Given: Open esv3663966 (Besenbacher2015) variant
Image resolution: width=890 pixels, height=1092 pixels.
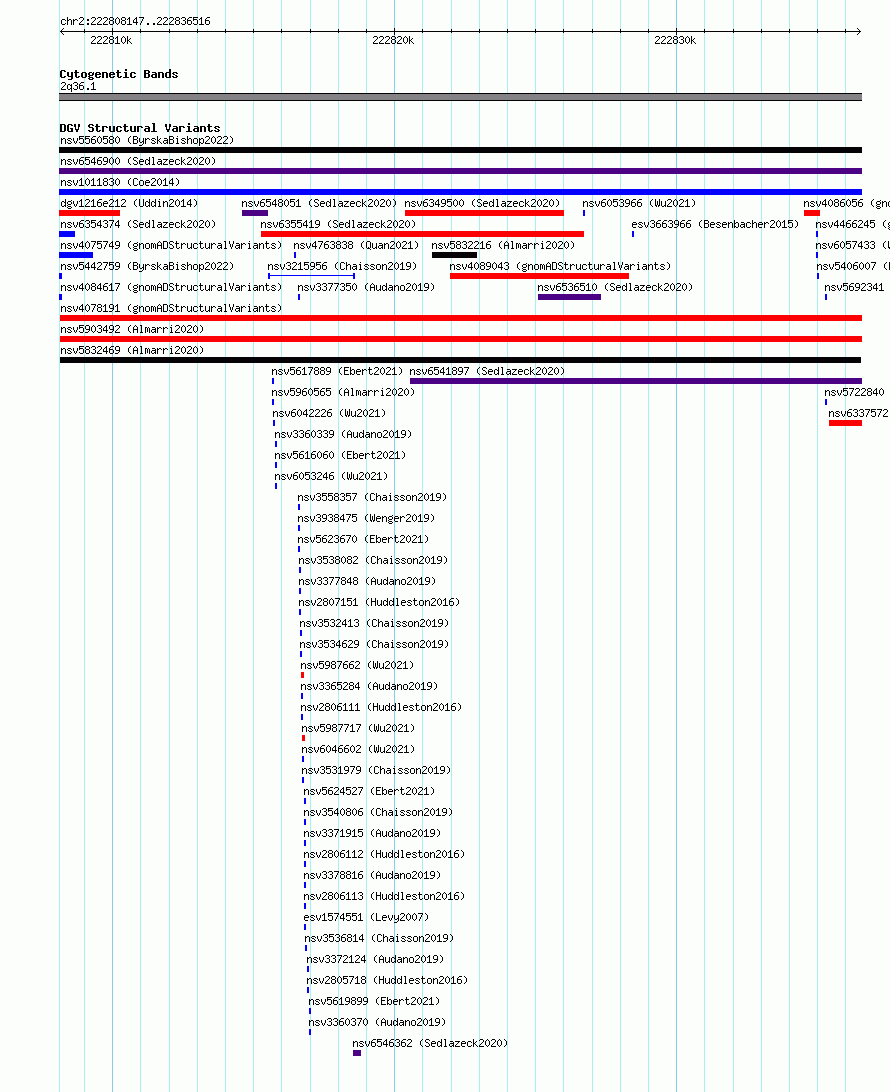Looking at the screenshot, I should point(715,224).
